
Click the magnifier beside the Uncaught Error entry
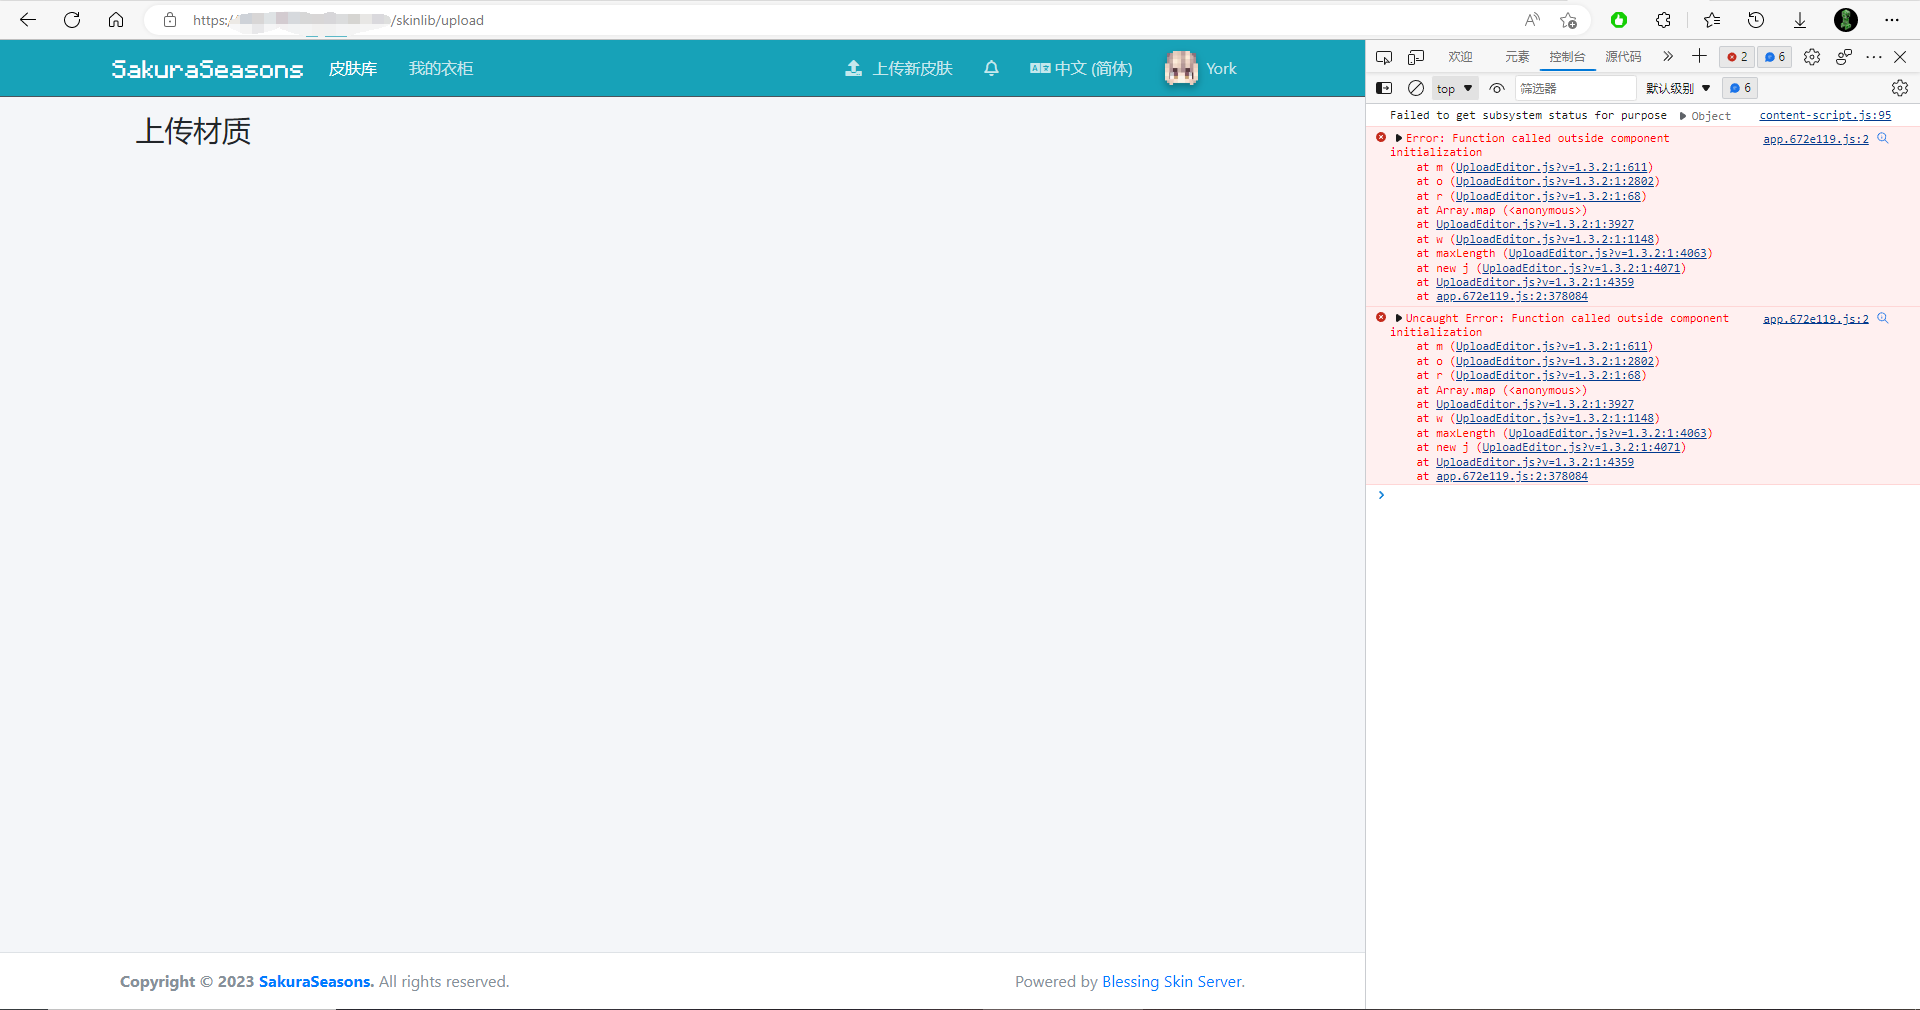pos(1883,318)
